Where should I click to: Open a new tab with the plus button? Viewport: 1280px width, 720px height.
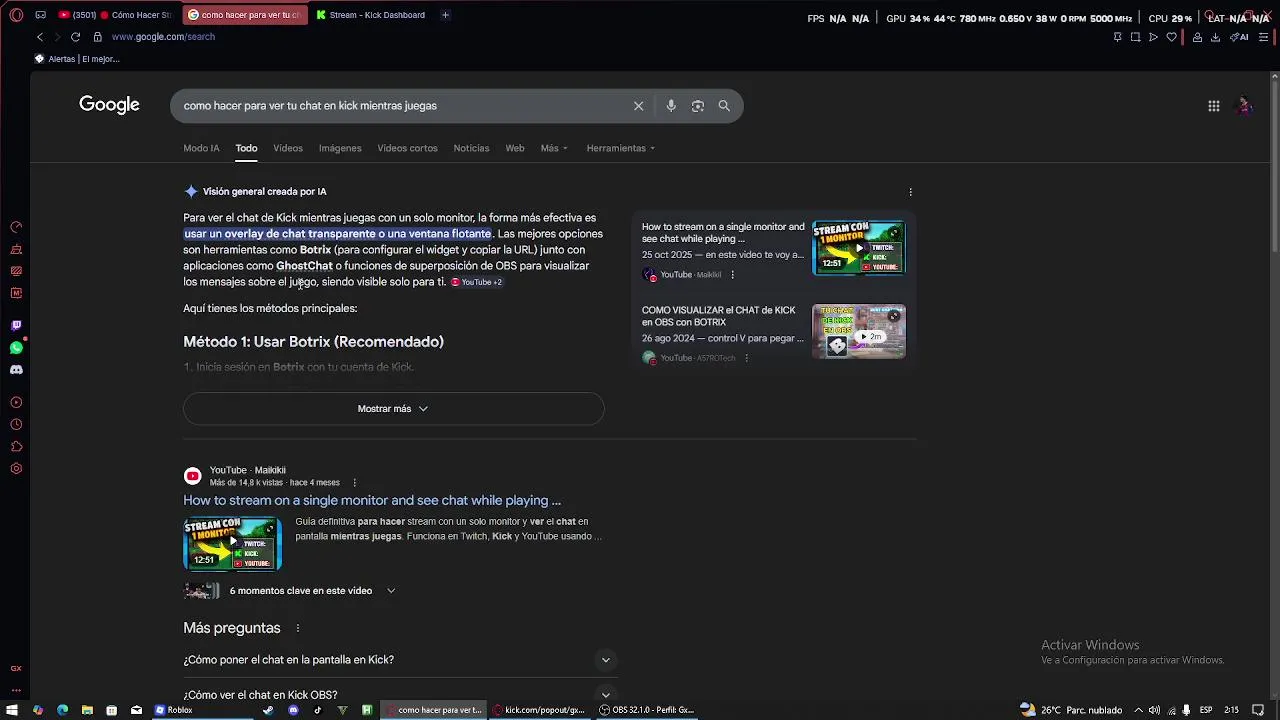(445, 15)
